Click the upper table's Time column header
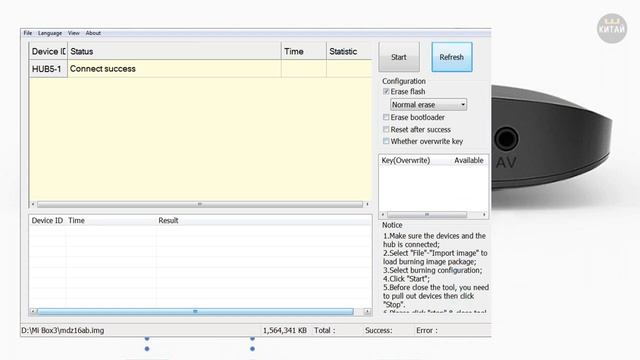 click(304, 51)
